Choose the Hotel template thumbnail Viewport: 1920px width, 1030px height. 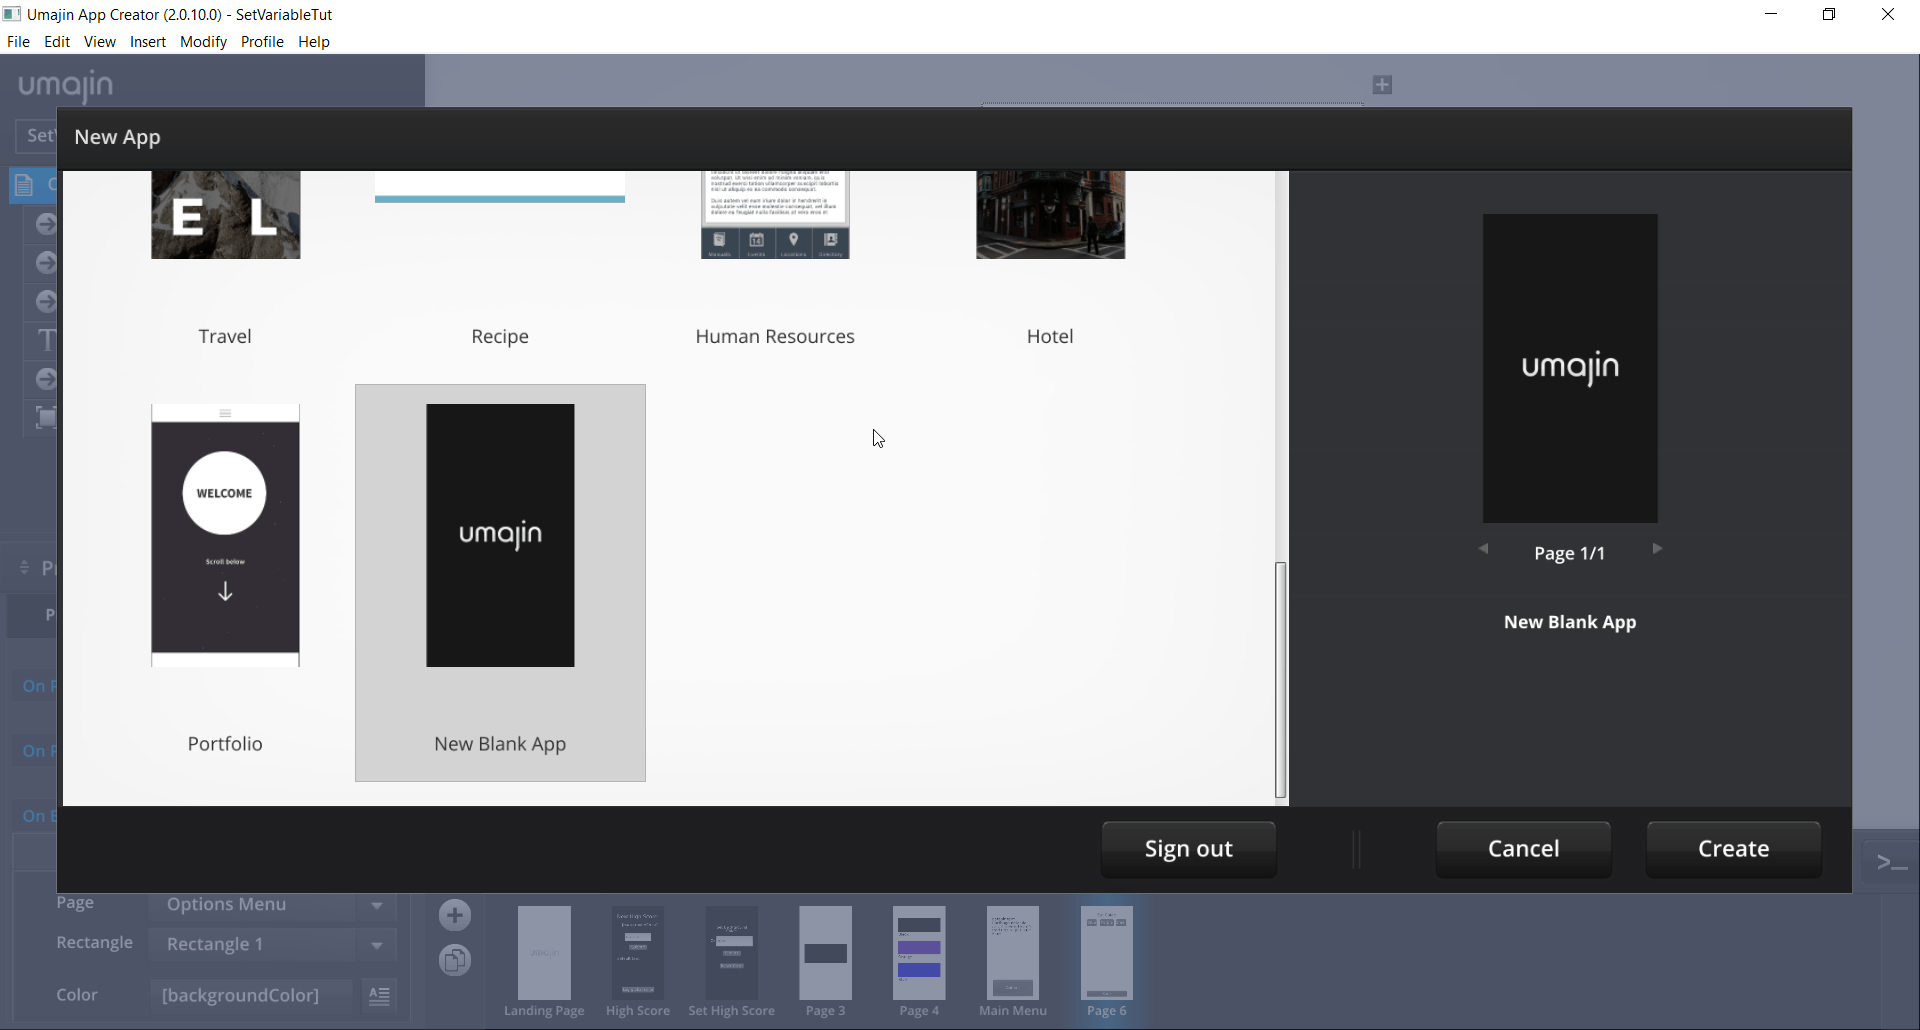pos(1050,215)
